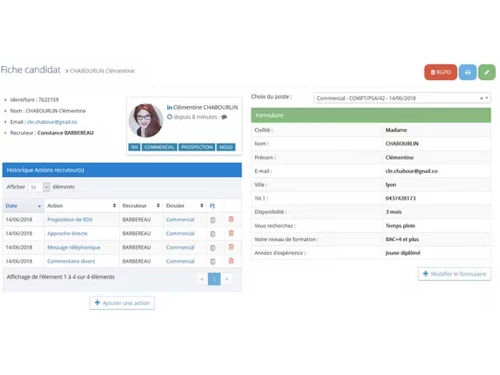The height and width of the screenshot is (375, 500).
Task: Click phone number 0437428173
Action: 400,198
